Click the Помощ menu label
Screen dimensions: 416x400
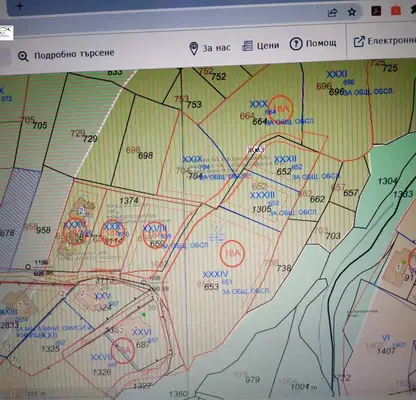click(321, 43)
